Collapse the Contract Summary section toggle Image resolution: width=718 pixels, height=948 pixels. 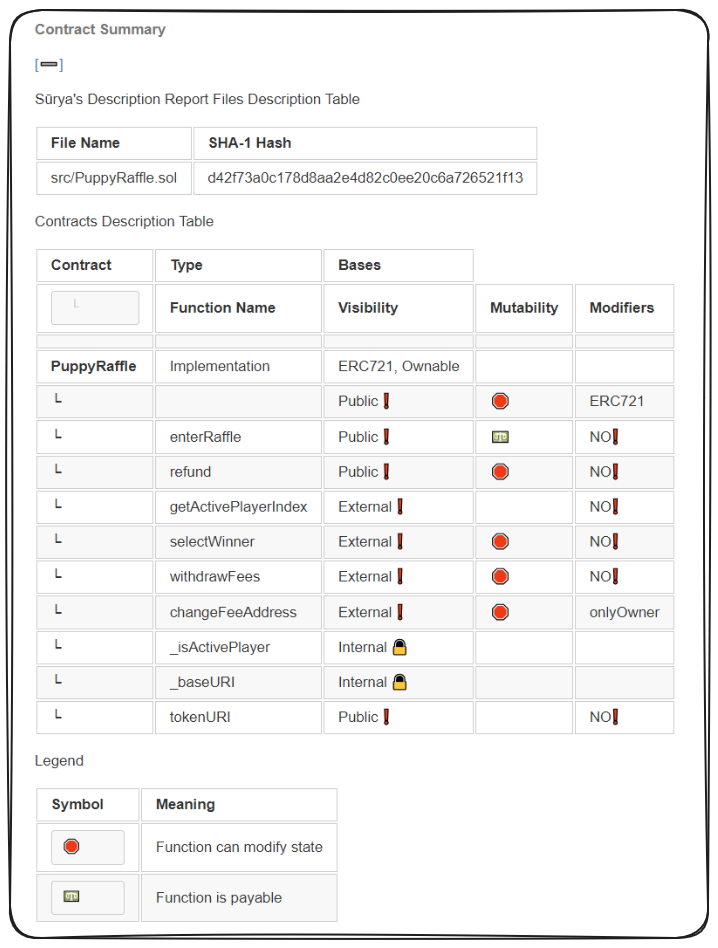pyautogui.click(x=49, y=65)
